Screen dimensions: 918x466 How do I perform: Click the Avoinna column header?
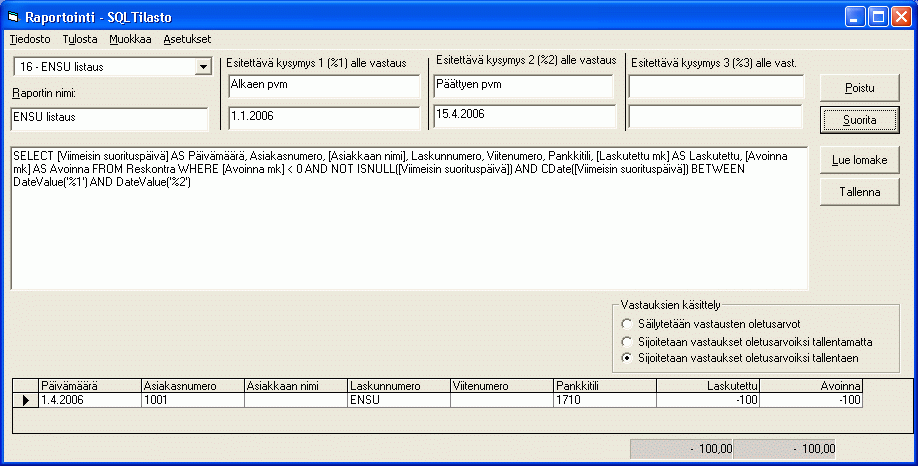coord(811,385)
